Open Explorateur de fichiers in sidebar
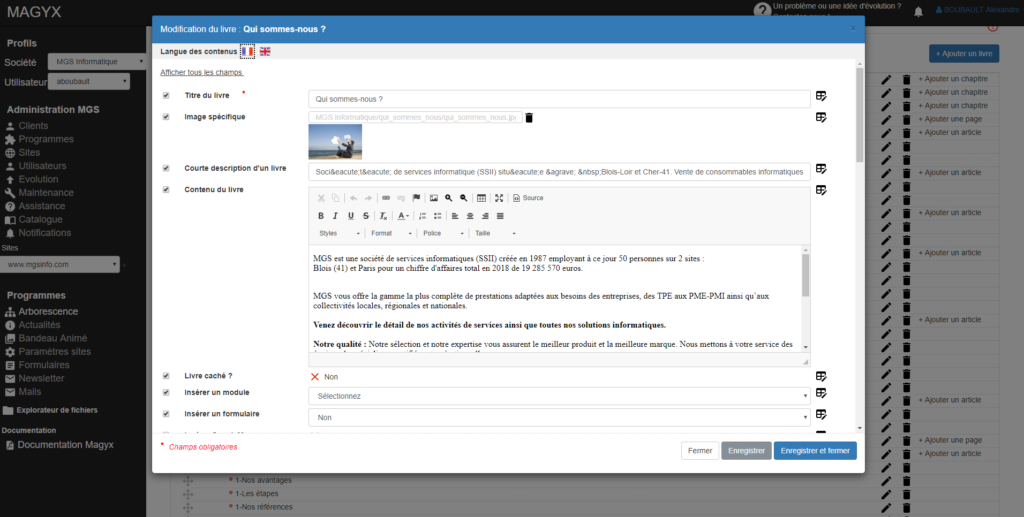Viewport: 1024px width, 517px height. [57, 410]
